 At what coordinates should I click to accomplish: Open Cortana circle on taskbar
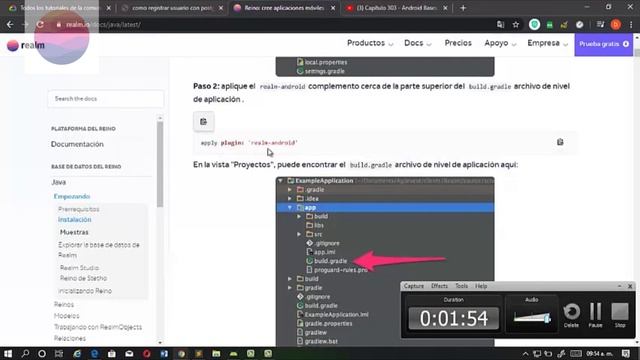pyautogui.click(x=42, y=353)
